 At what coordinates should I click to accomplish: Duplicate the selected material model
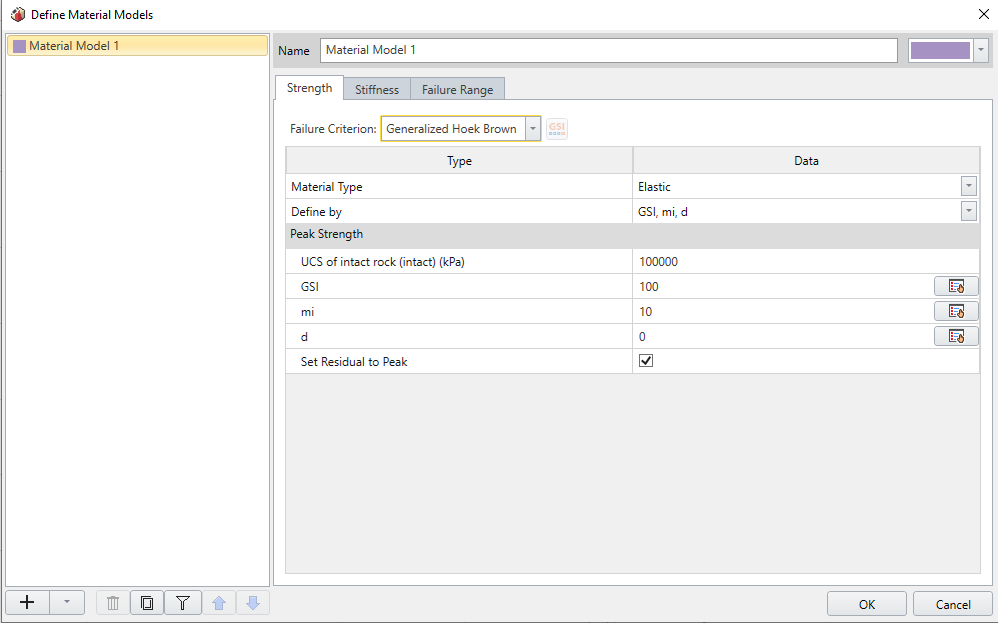[147, 602]
